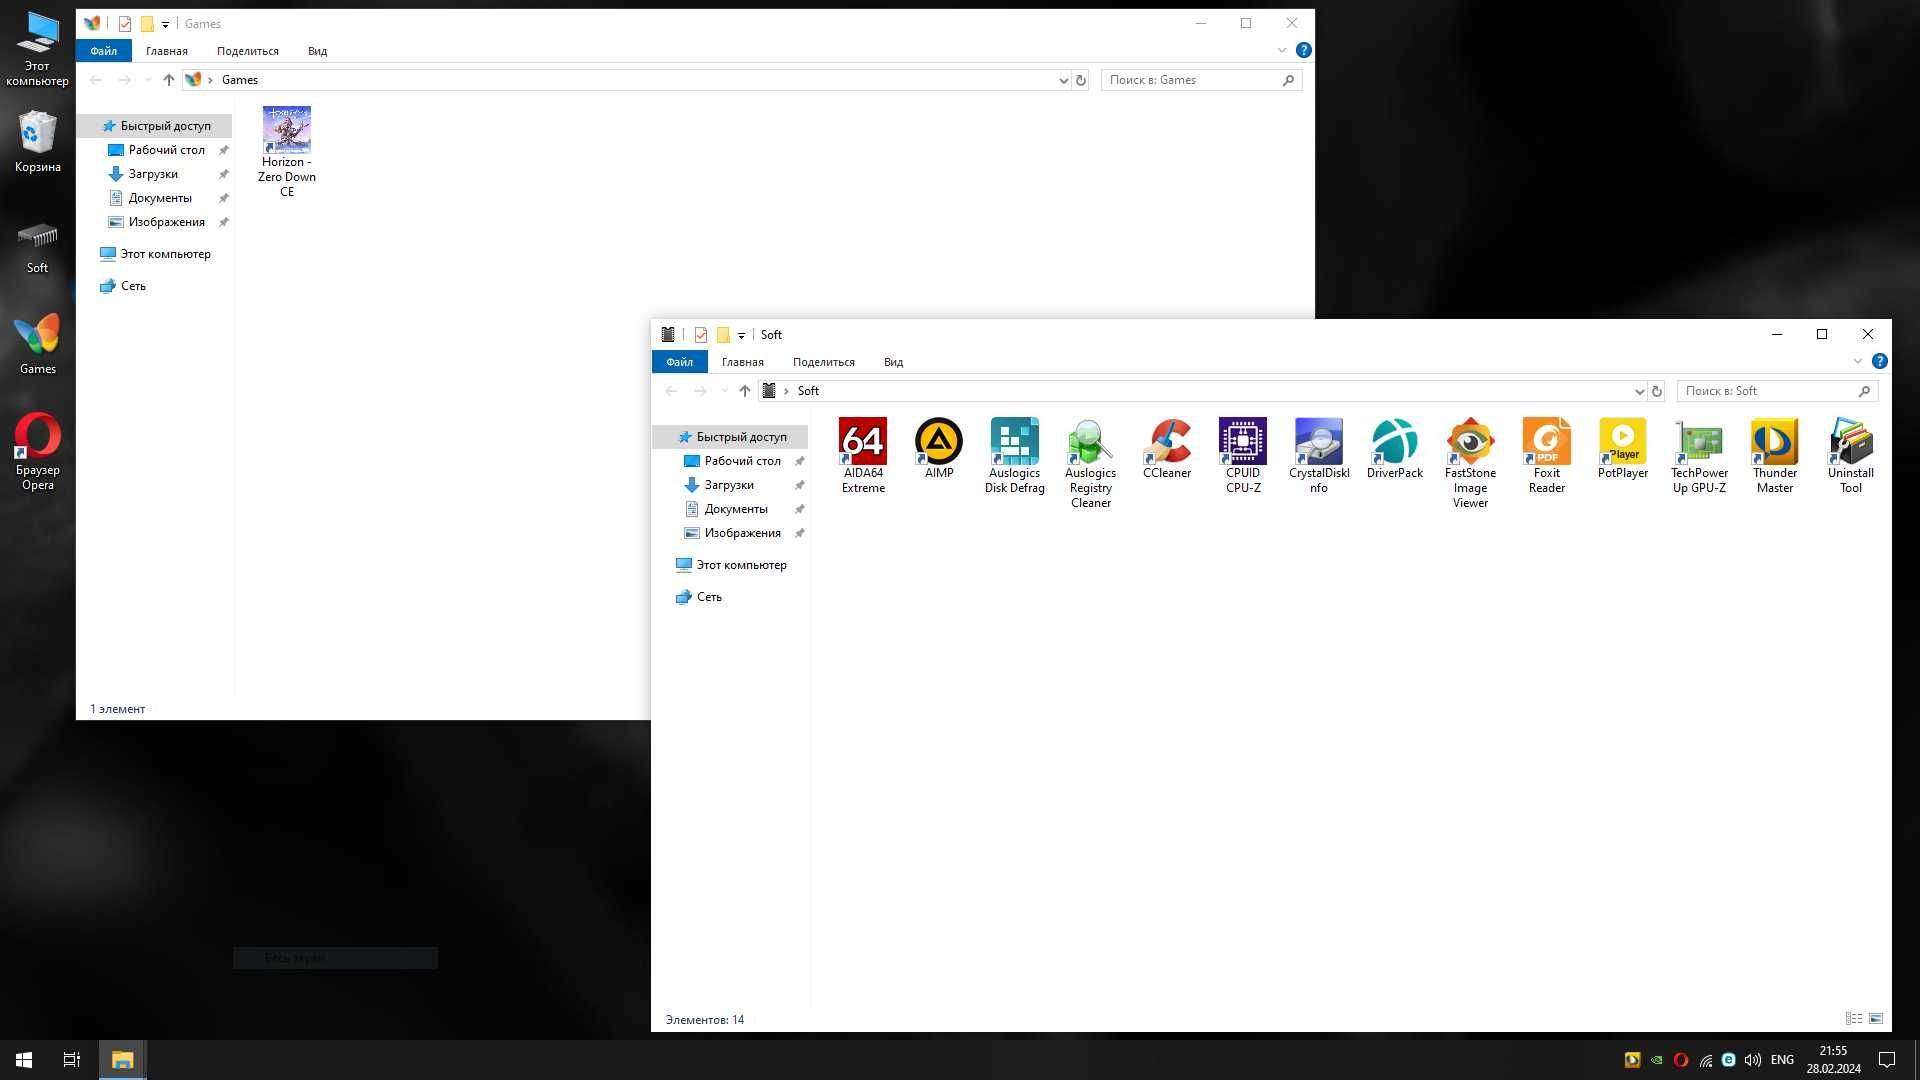The height and width of the screenshot is (1080, 1920).
Task: Toggle pin for Загрузки shortcut
Action: tap(224, 173)
